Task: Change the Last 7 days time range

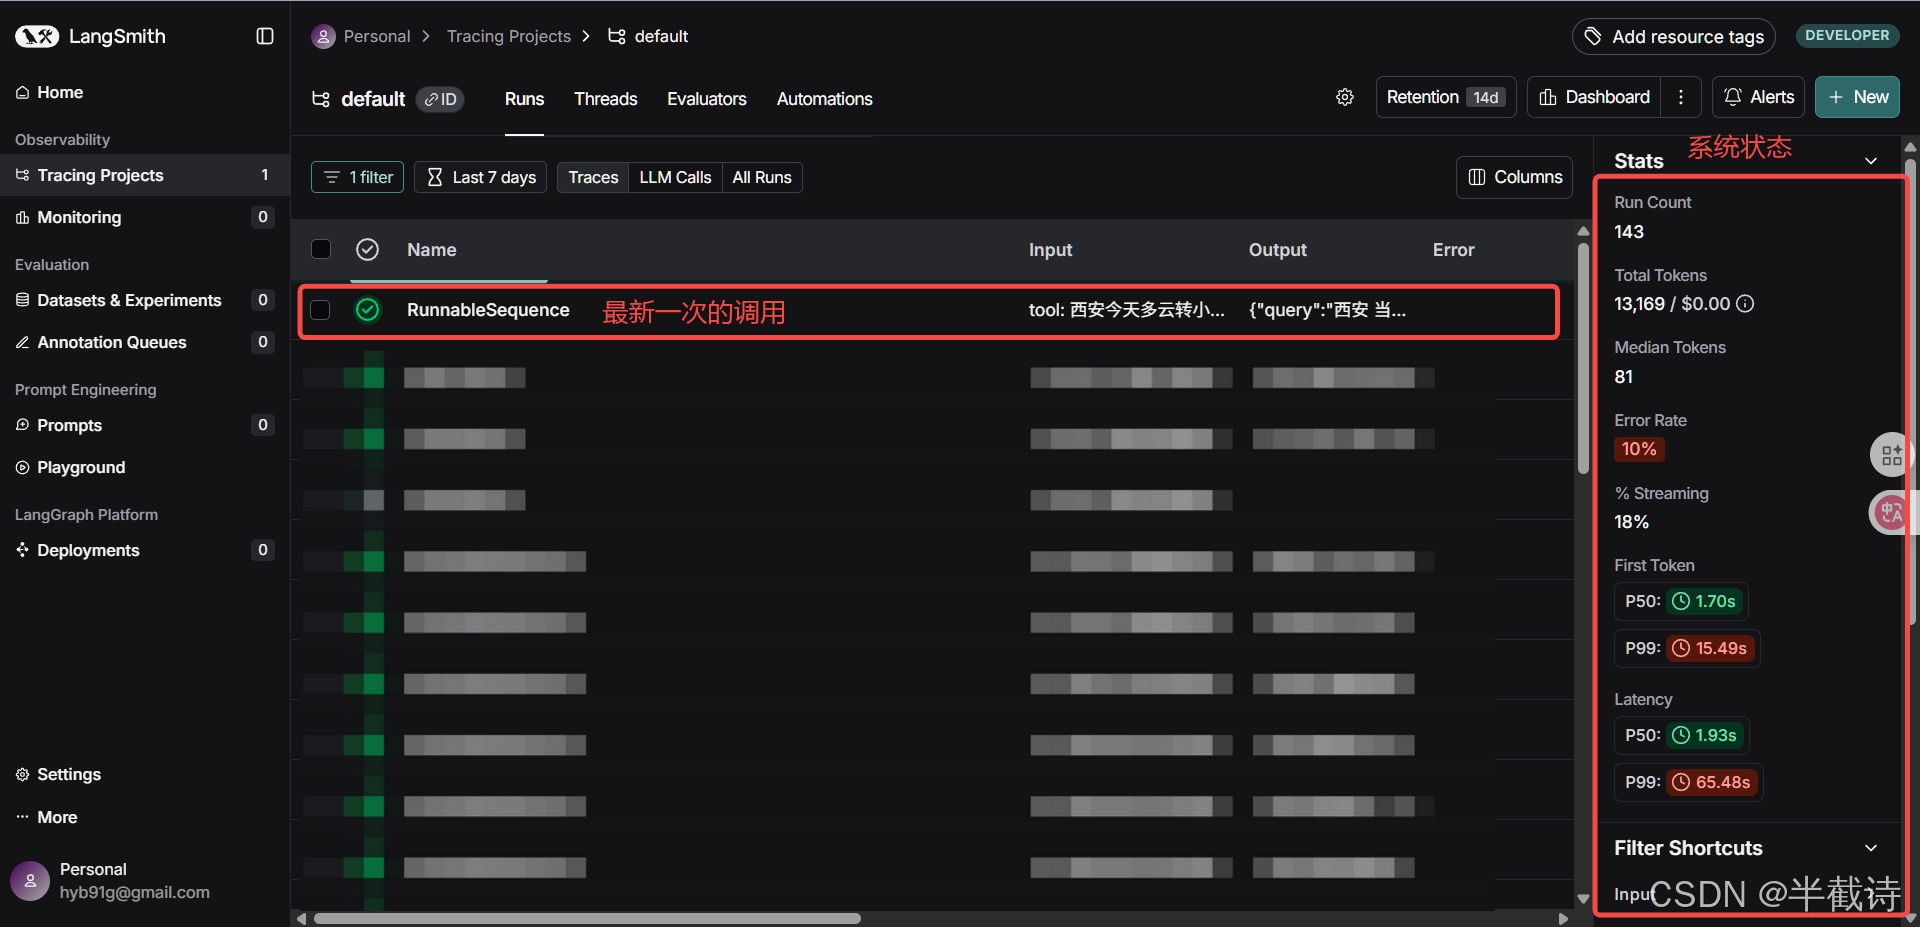Action: tap(480, 177)
